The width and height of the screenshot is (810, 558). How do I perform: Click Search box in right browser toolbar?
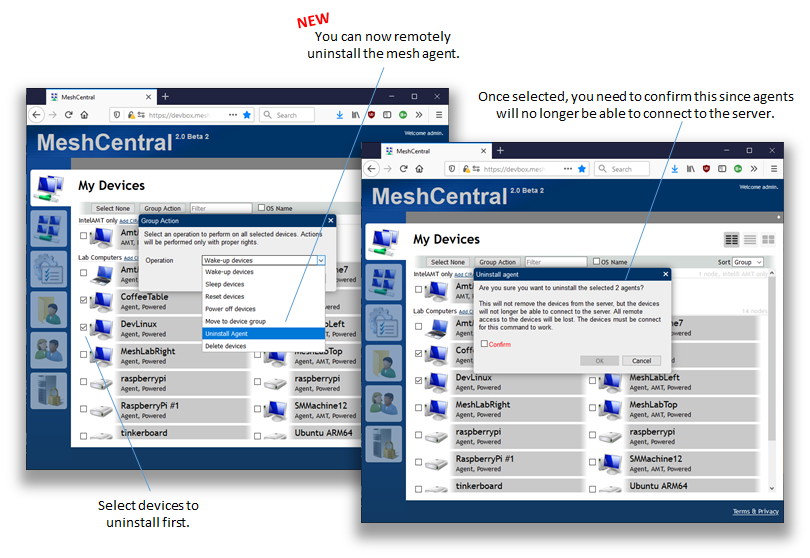[622, 169]
